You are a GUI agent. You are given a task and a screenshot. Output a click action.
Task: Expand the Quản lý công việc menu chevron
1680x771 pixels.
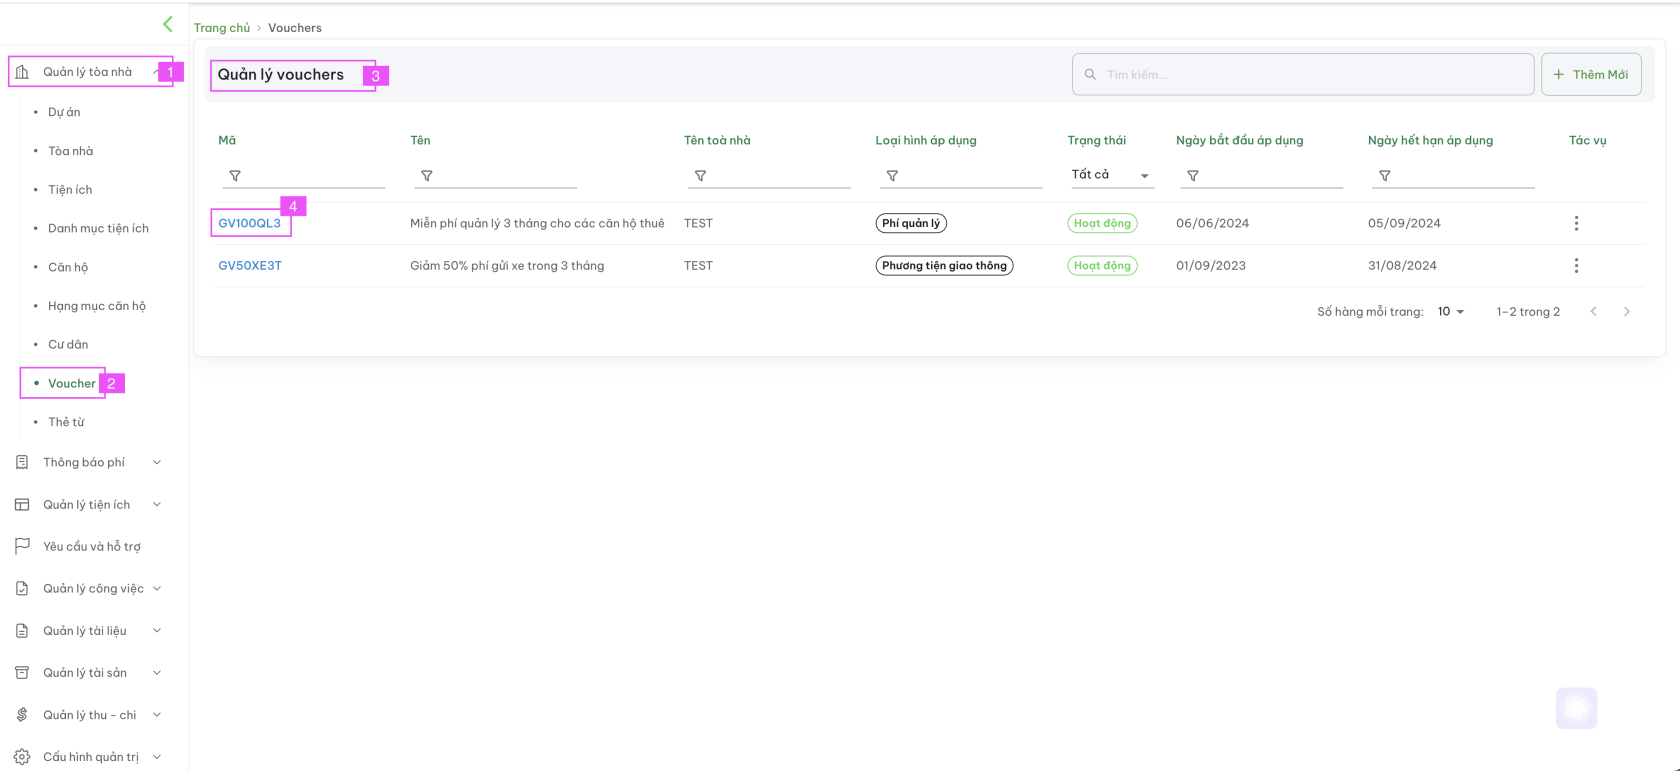(157, 588)
